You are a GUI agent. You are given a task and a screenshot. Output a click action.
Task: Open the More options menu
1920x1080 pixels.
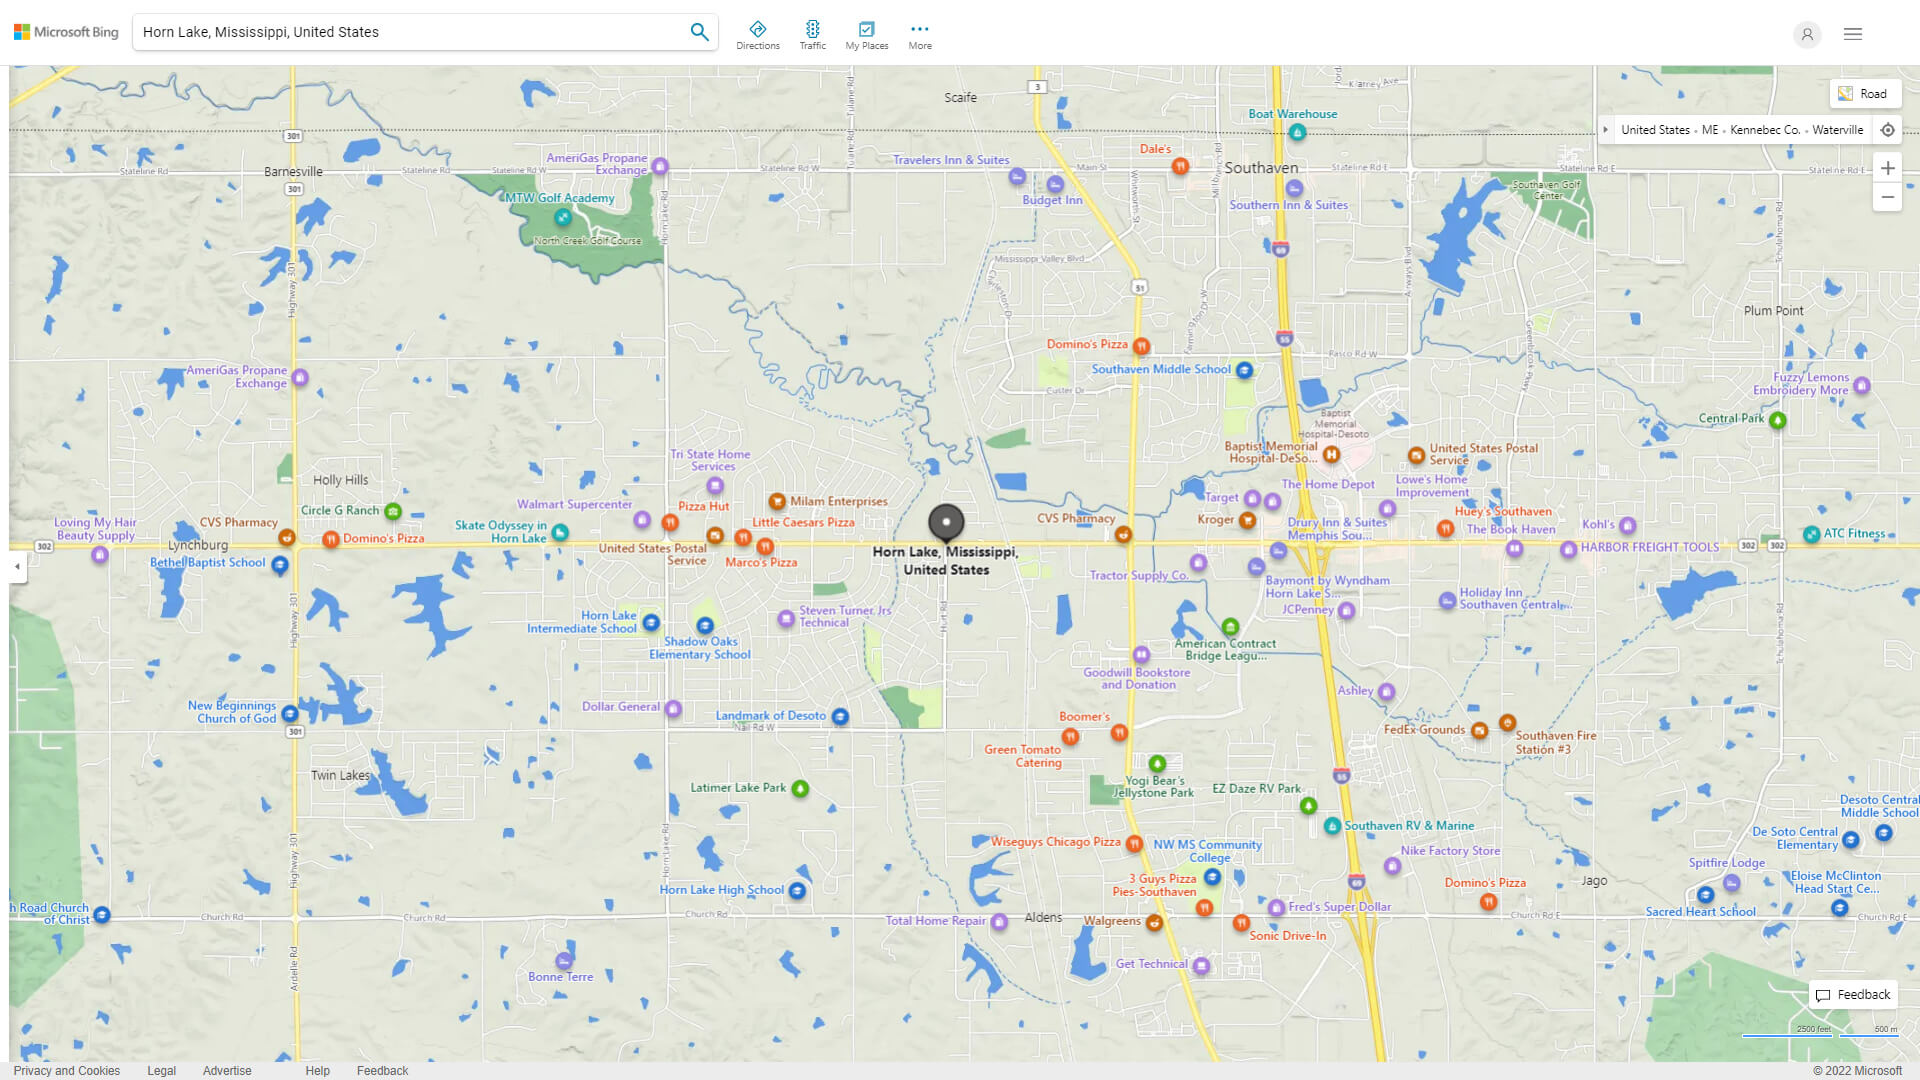[919, 34]
